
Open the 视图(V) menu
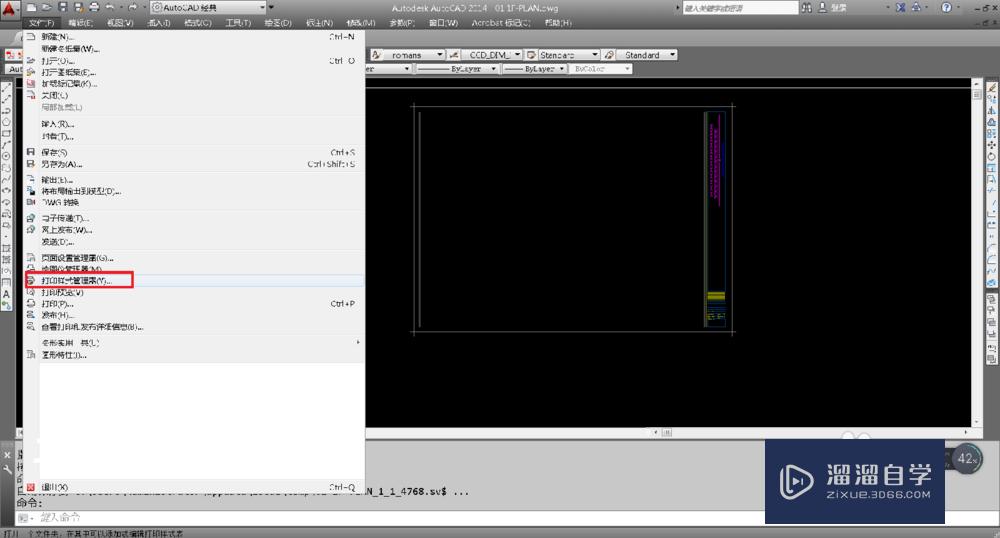click(120, 23)
